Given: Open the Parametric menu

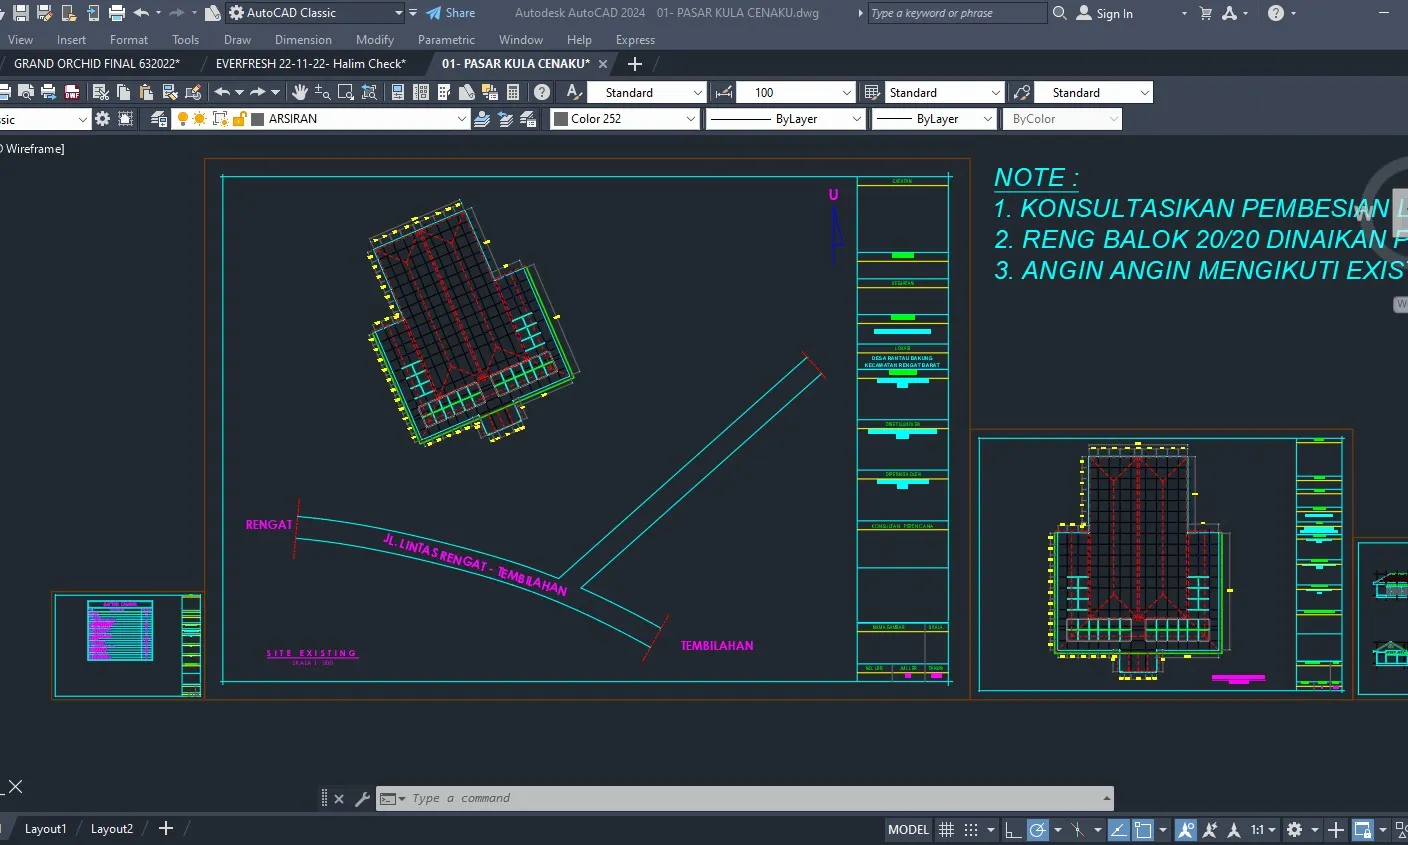Looking at the screenshot, I should coord(446,40).
